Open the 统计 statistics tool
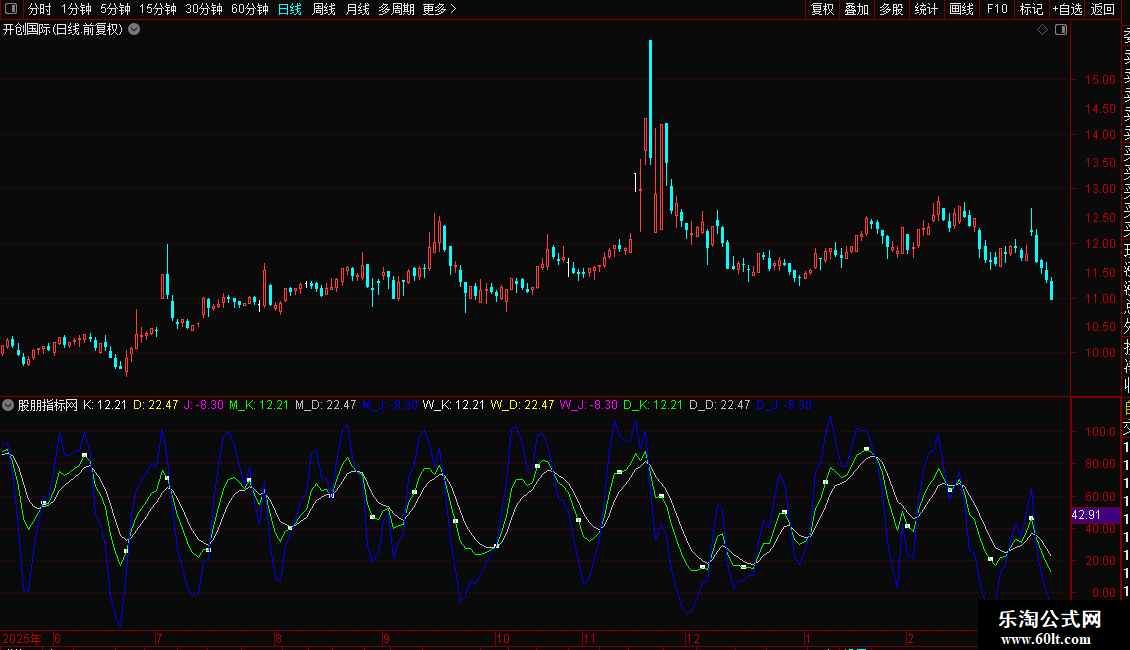 pos(926,9)
